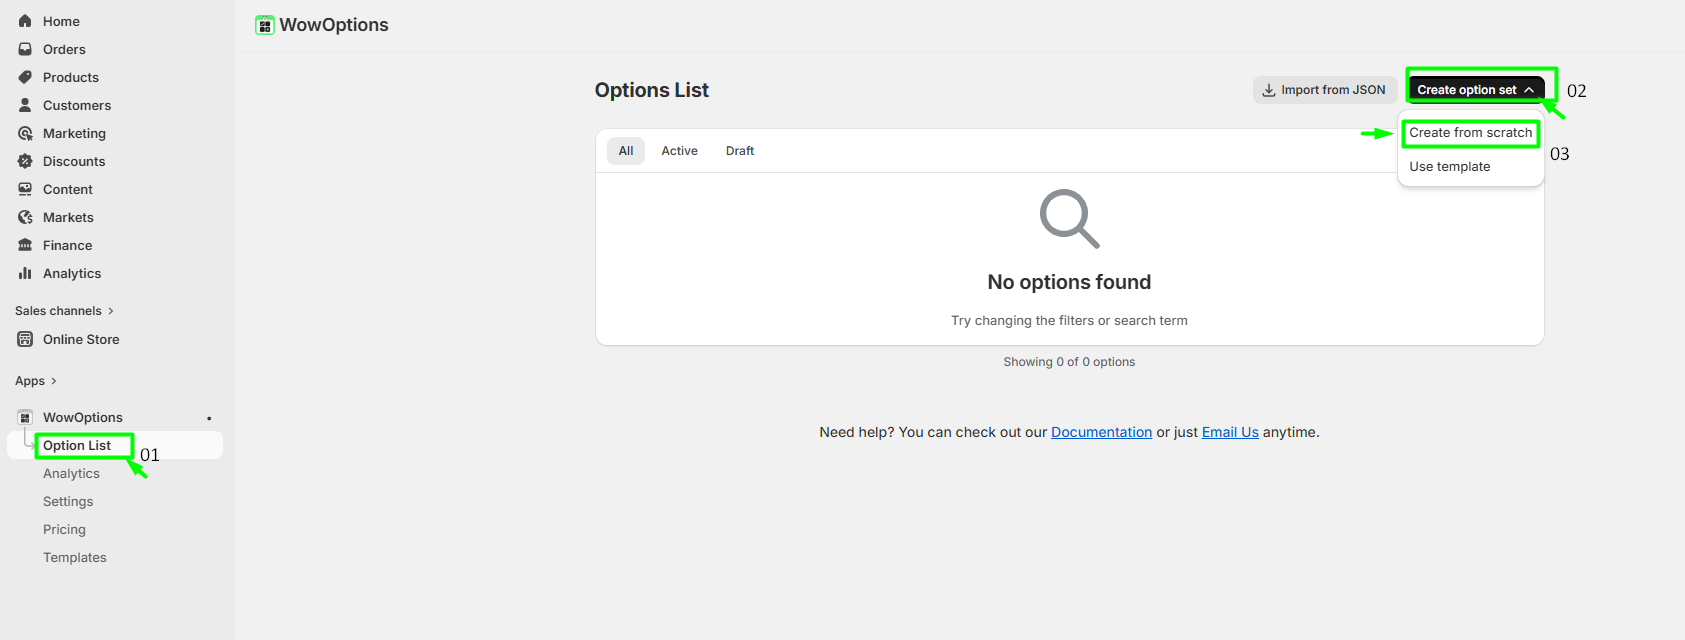1685x640 pixels.
Task: Click the Discounts badge icon
Action: pos(25,161)
